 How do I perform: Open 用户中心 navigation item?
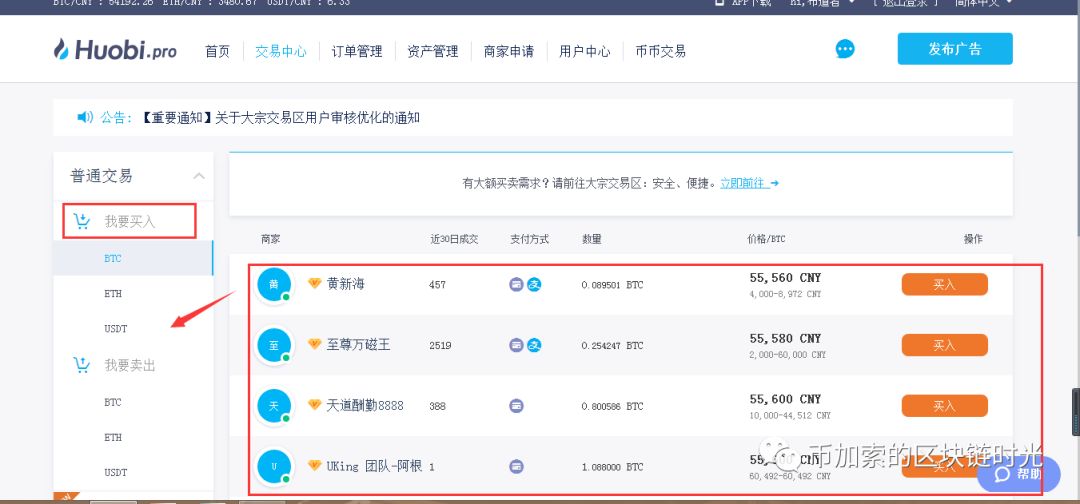pos(585,51)
